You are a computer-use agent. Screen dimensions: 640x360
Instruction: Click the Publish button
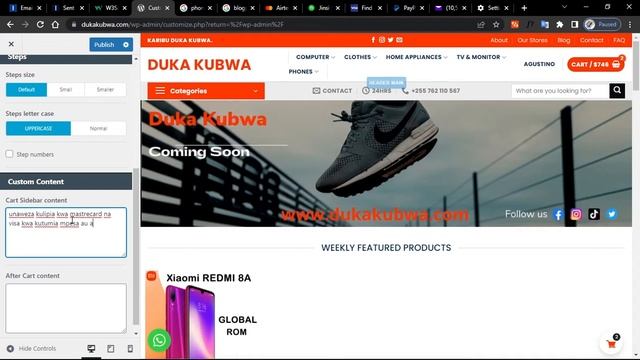click(x=104, y=44)
